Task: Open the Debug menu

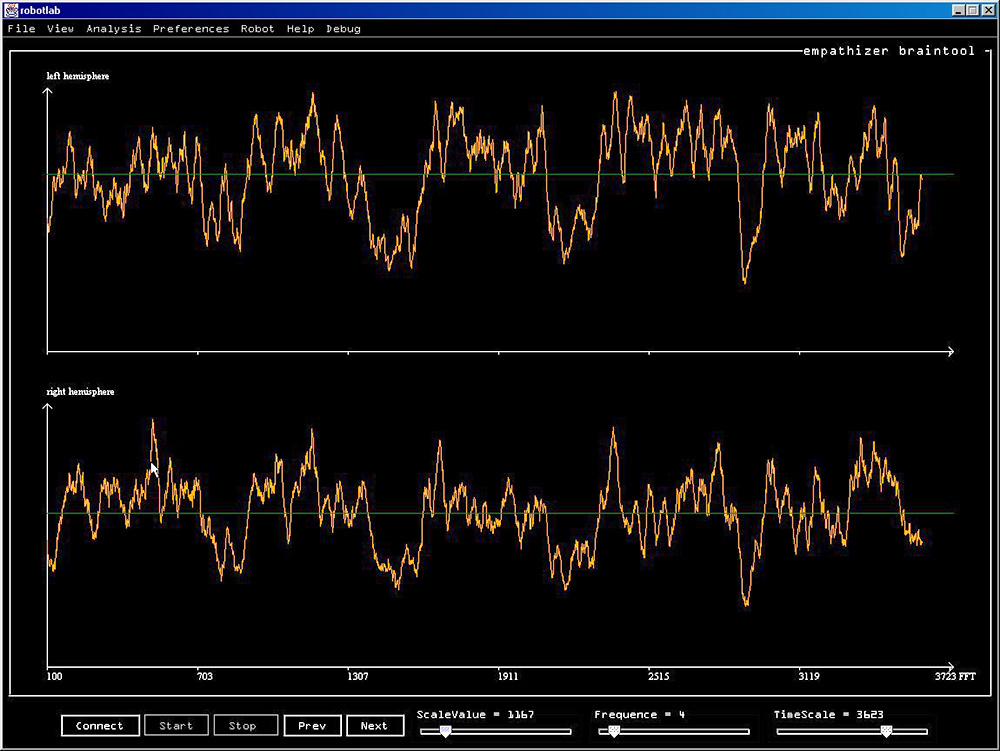Action: 343,29
